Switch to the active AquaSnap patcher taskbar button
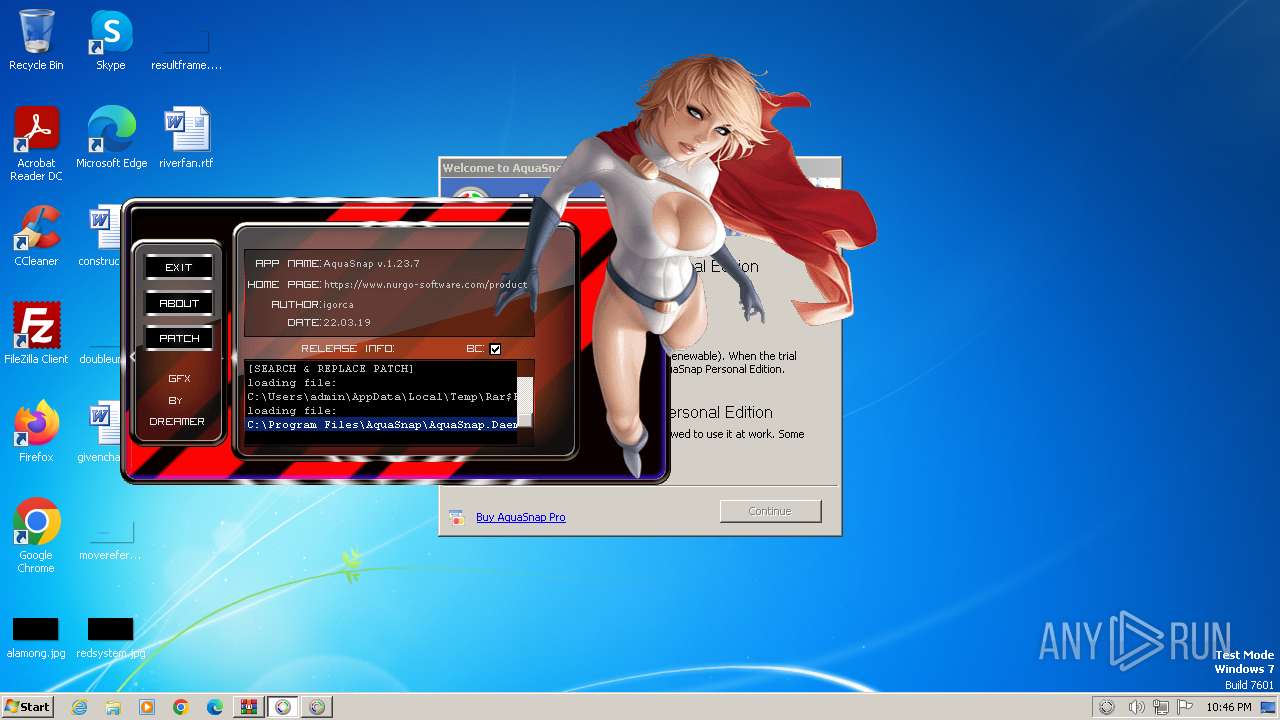1280x720 pixels. [x=283, y=707]
